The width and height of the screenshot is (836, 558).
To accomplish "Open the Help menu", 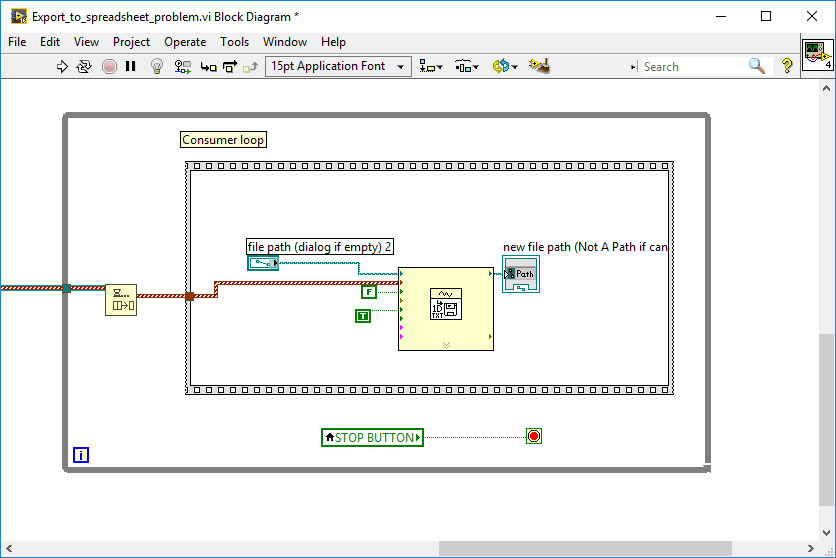I will (x=333, y=42).
